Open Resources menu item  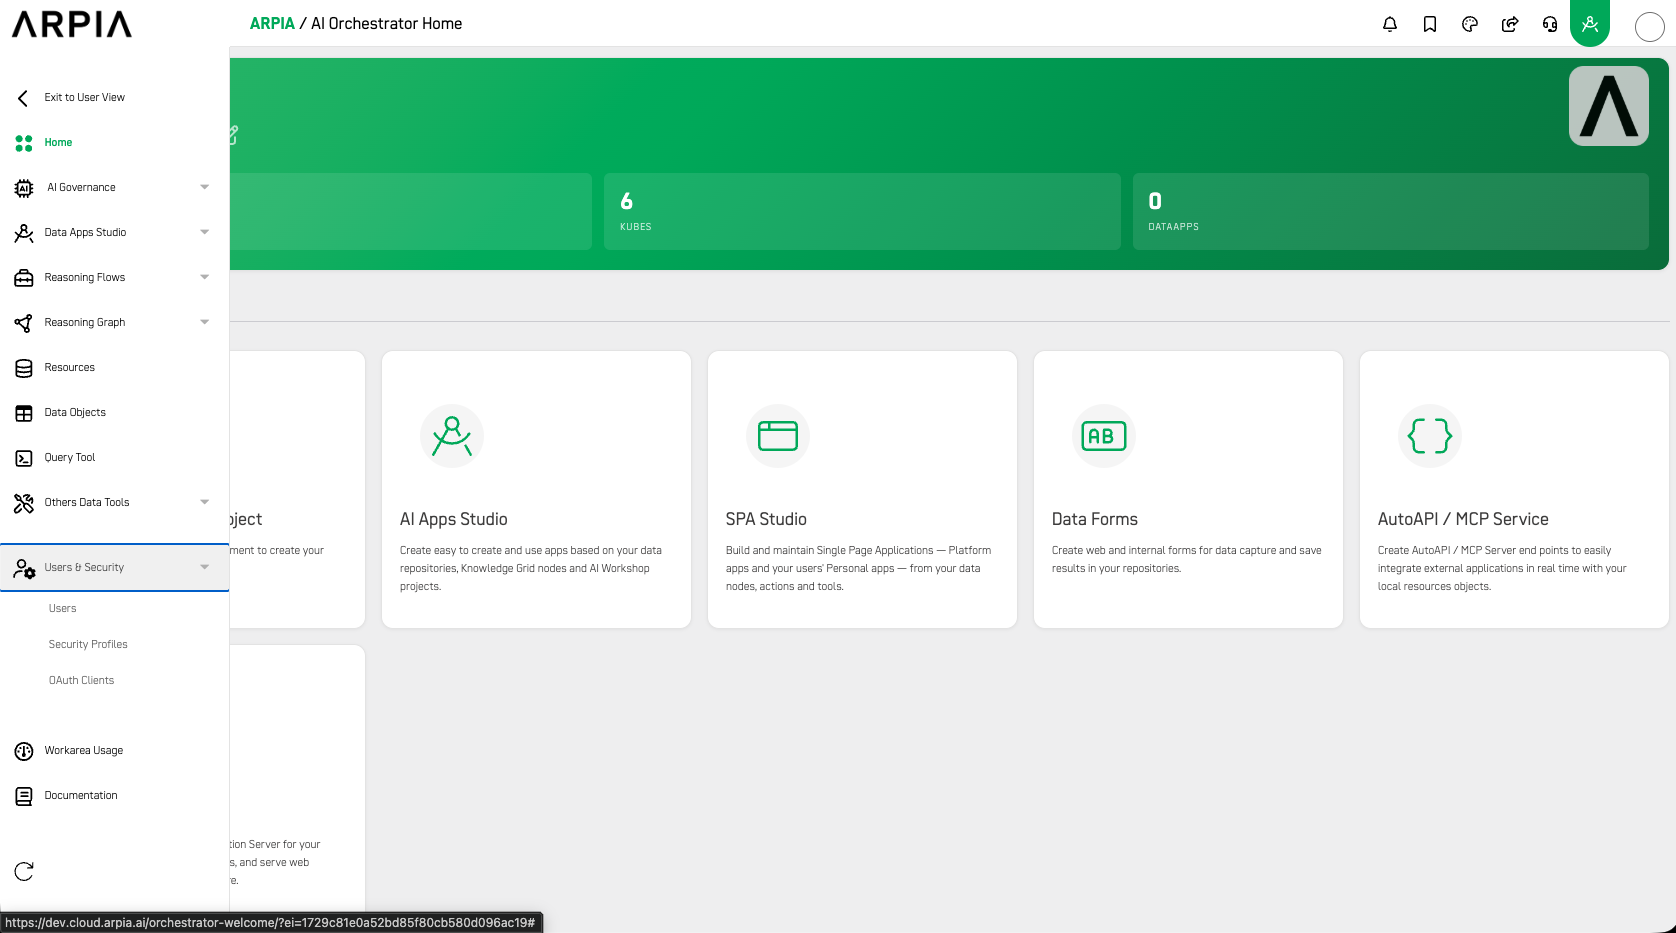69,368
